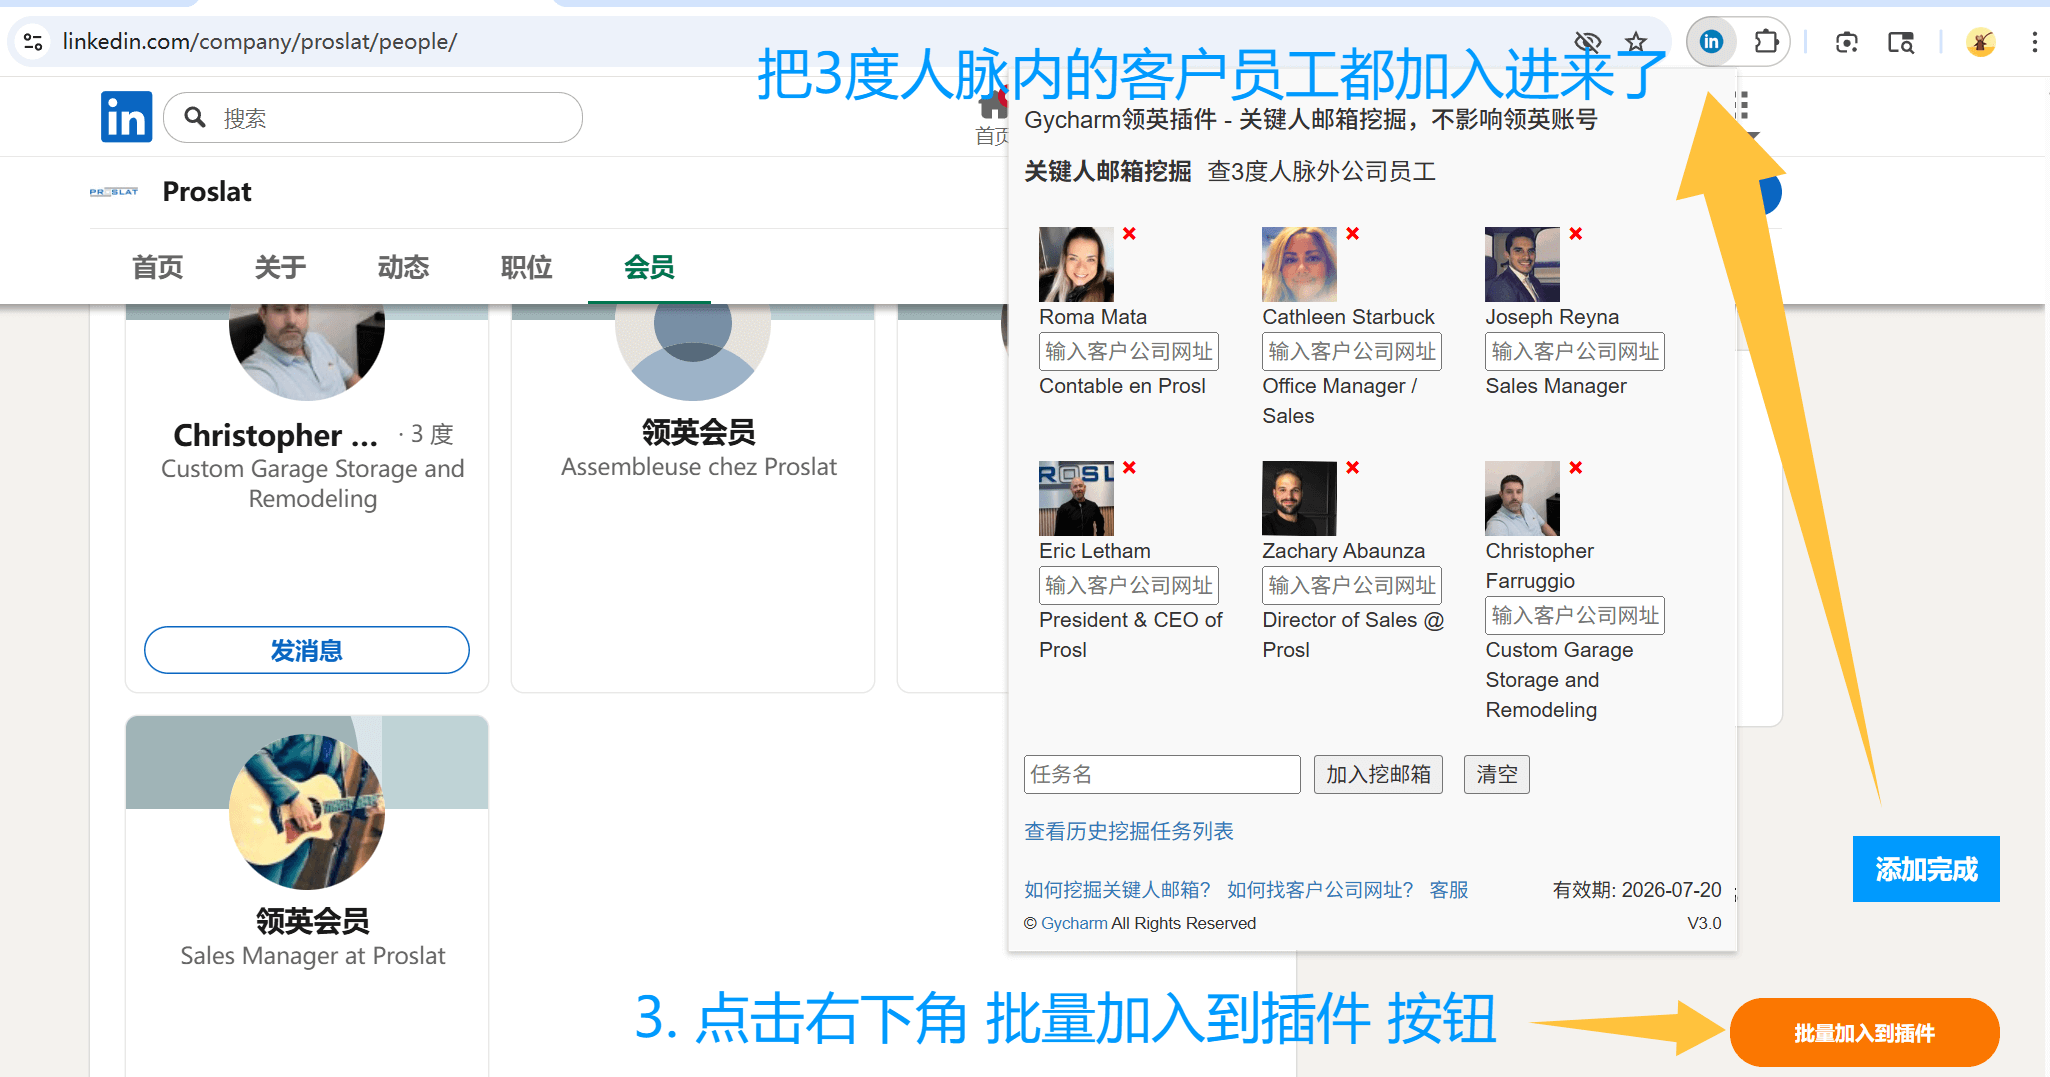Screen dimensions: 2050x1077
Task: Bookmark page with the star icon
Action: [1636, 42]
